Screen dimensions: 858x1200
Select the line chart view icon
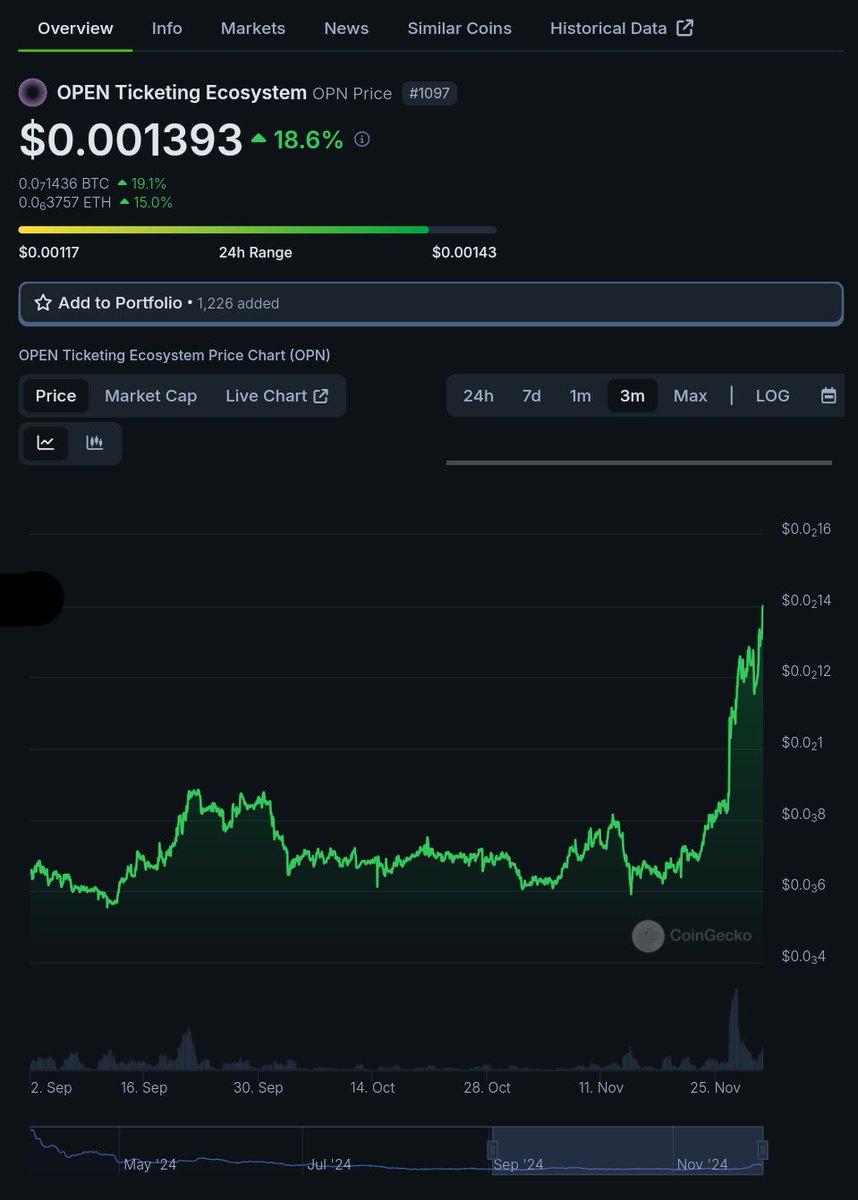(x=46, y=443)
